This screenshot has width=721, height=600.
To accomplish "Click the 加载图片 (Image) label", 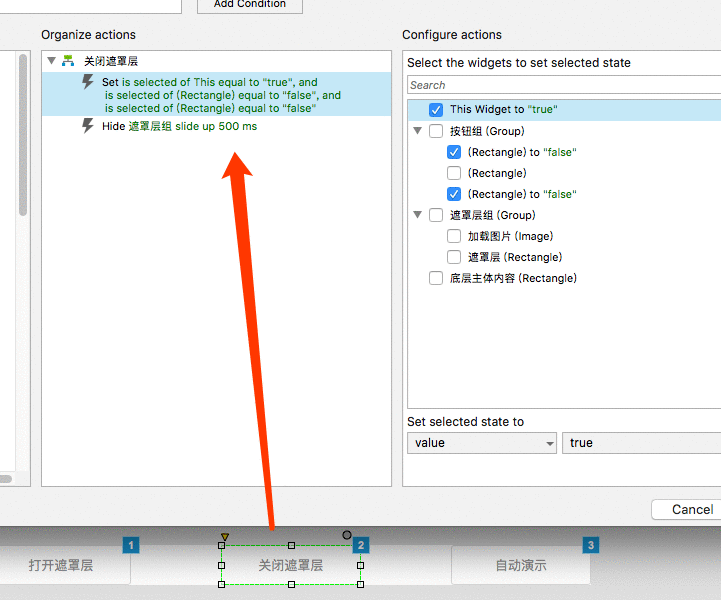I will (510, 236).
